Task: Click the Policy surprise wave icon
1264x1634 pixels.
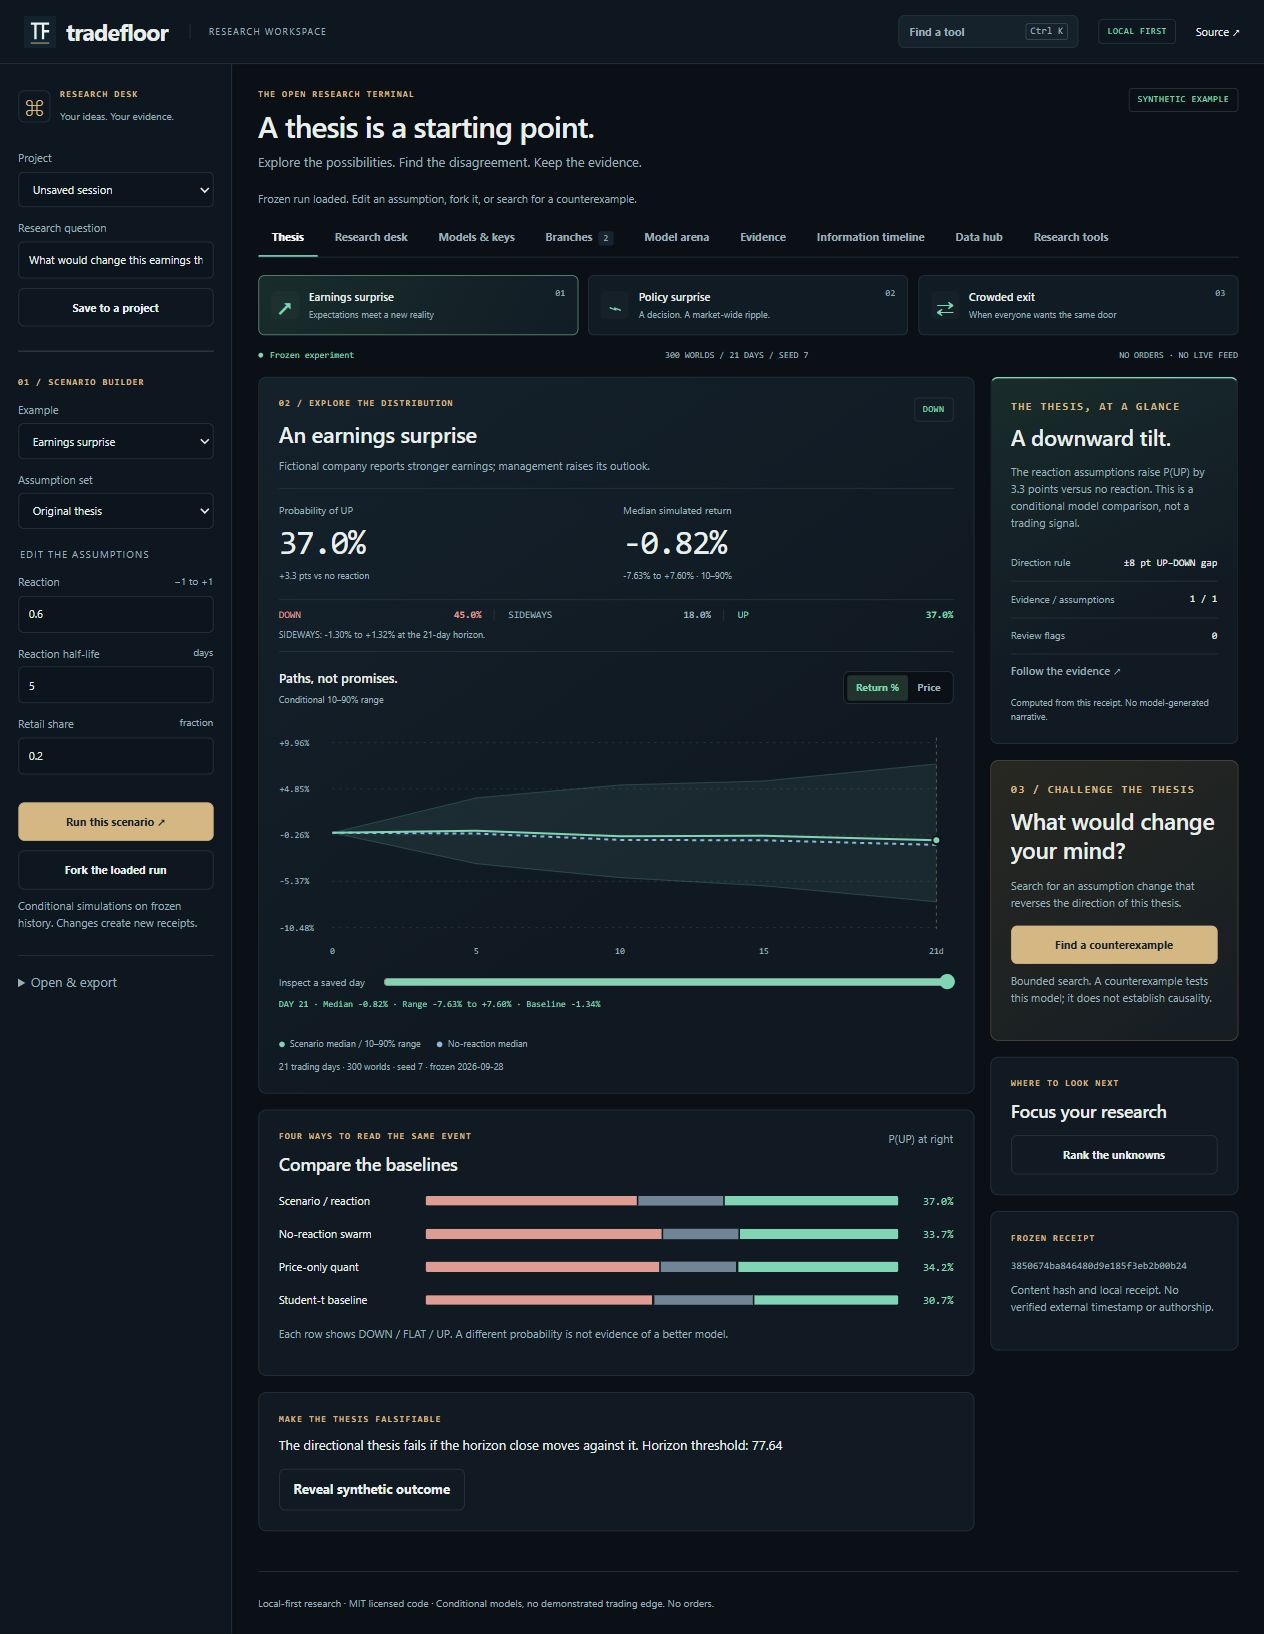Action: click(x=615, y=308)
